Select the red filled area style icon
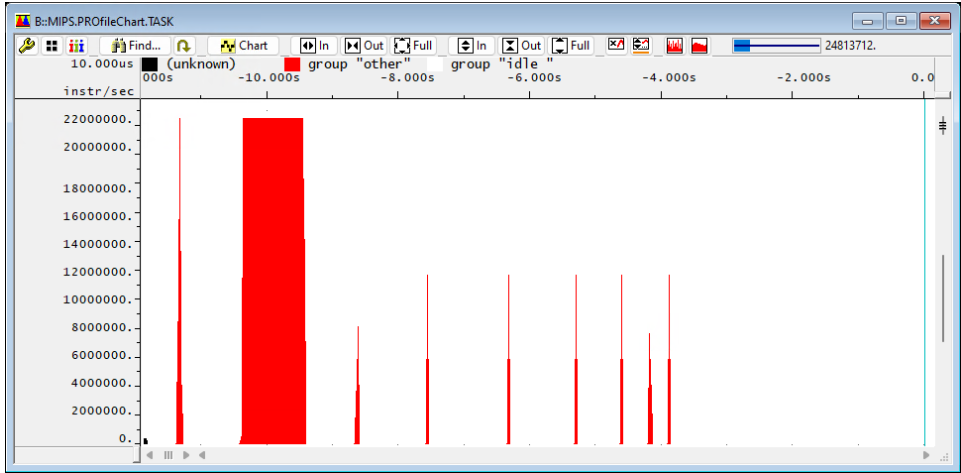The width and height of the screenshot is (961, 473). [699, 46]
